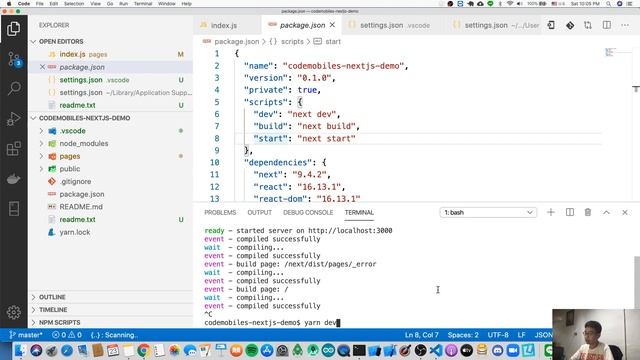Screen dimensions: 640x360
Task: Click the Open Changes icon in editor toolbar
Action: [551, 25]
